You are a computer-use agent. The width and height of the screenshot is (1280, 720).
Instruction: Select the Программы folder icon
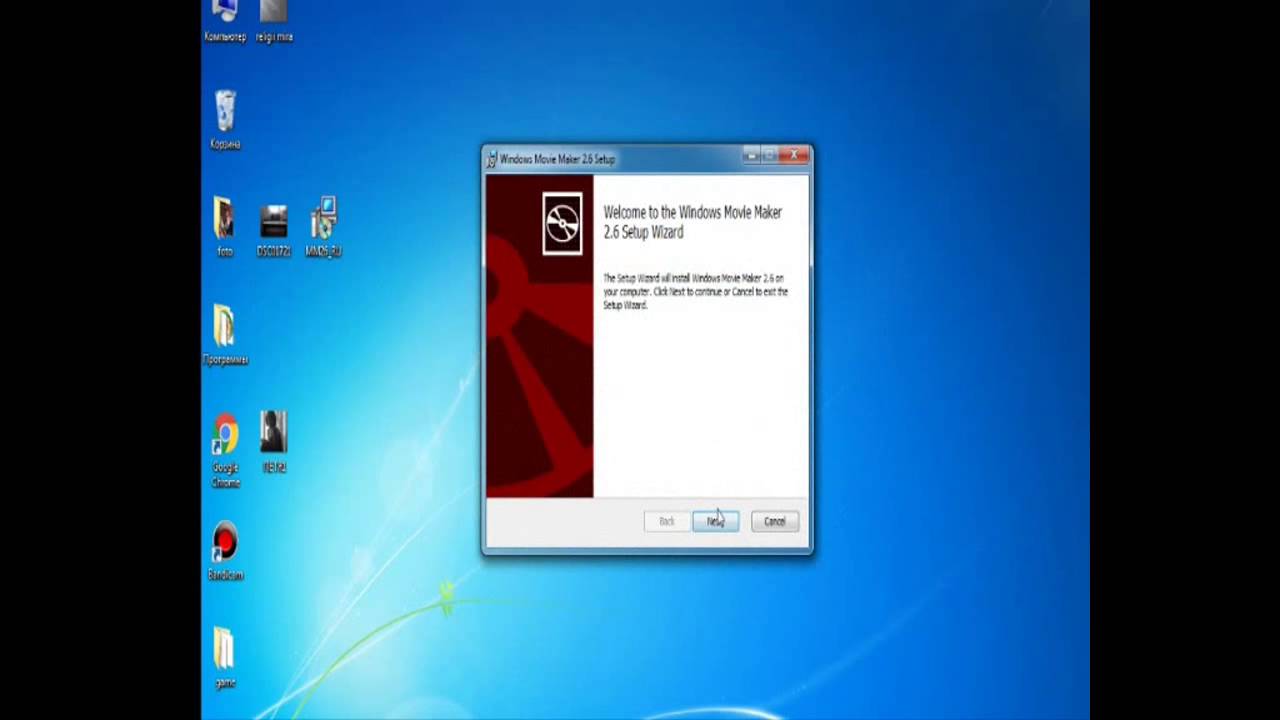tap(225, 335)
